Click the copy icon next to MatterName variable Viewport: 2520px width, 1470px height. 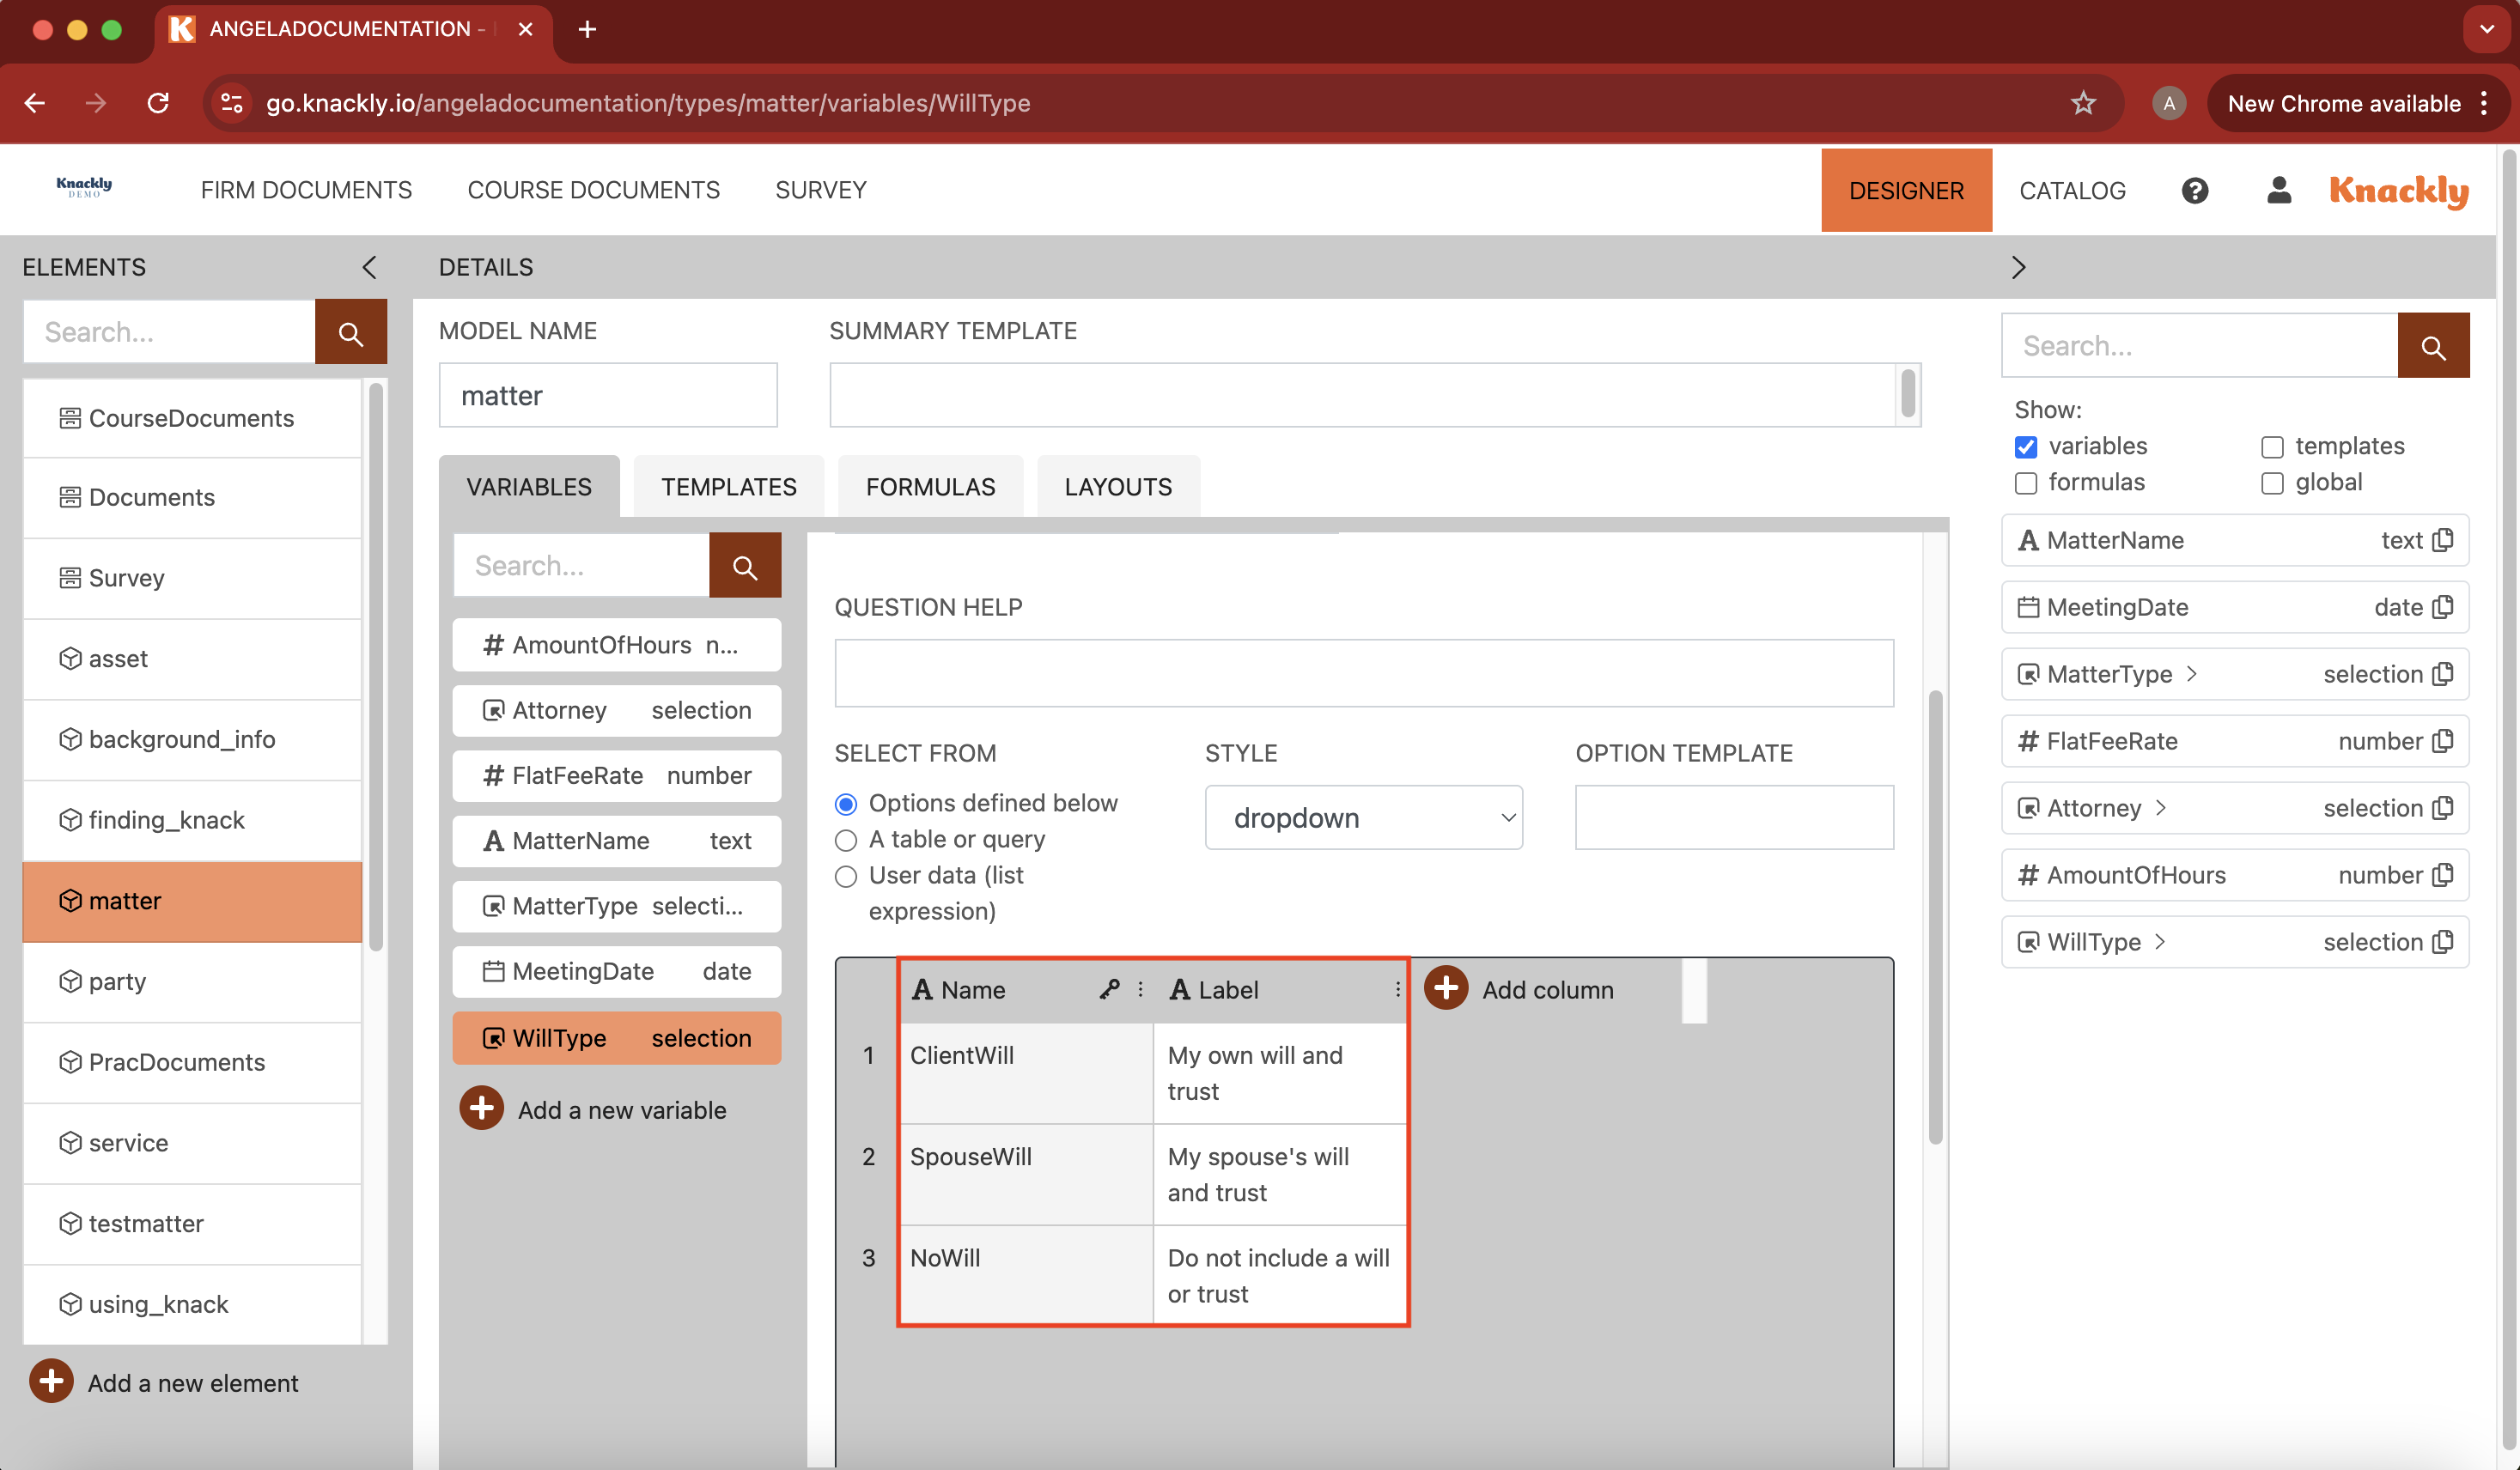pos(2444,540)
